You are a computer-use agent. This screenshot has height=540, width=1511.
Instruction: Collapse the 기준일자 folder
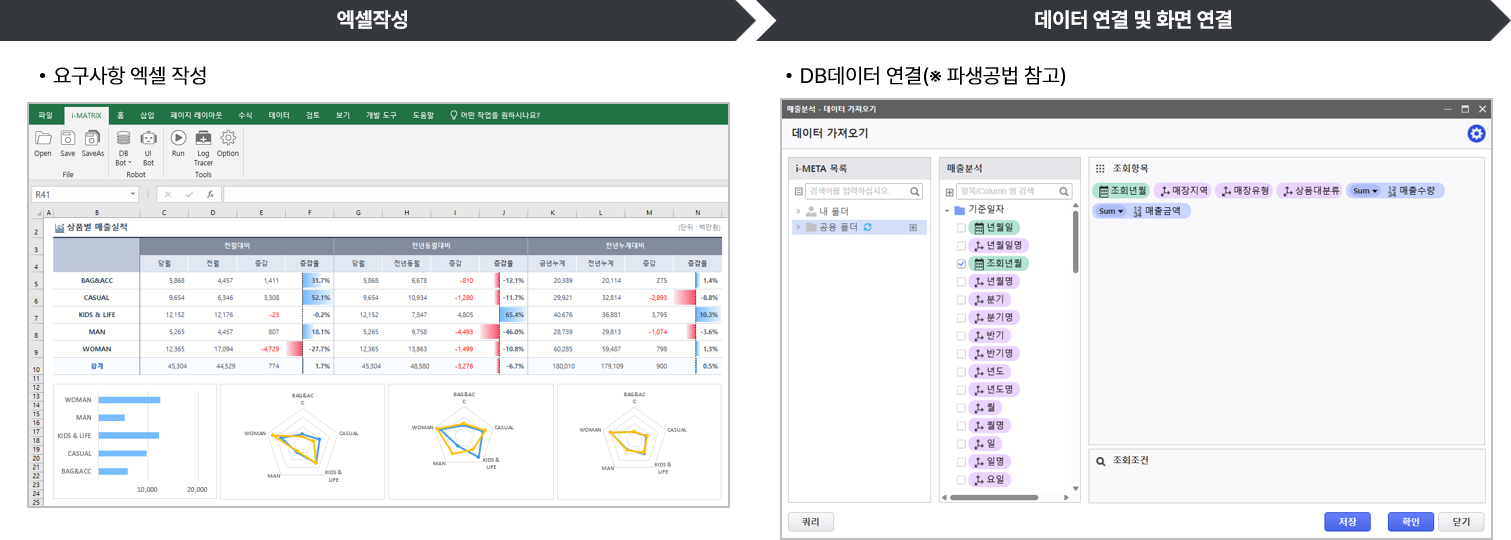pos(947,210)
